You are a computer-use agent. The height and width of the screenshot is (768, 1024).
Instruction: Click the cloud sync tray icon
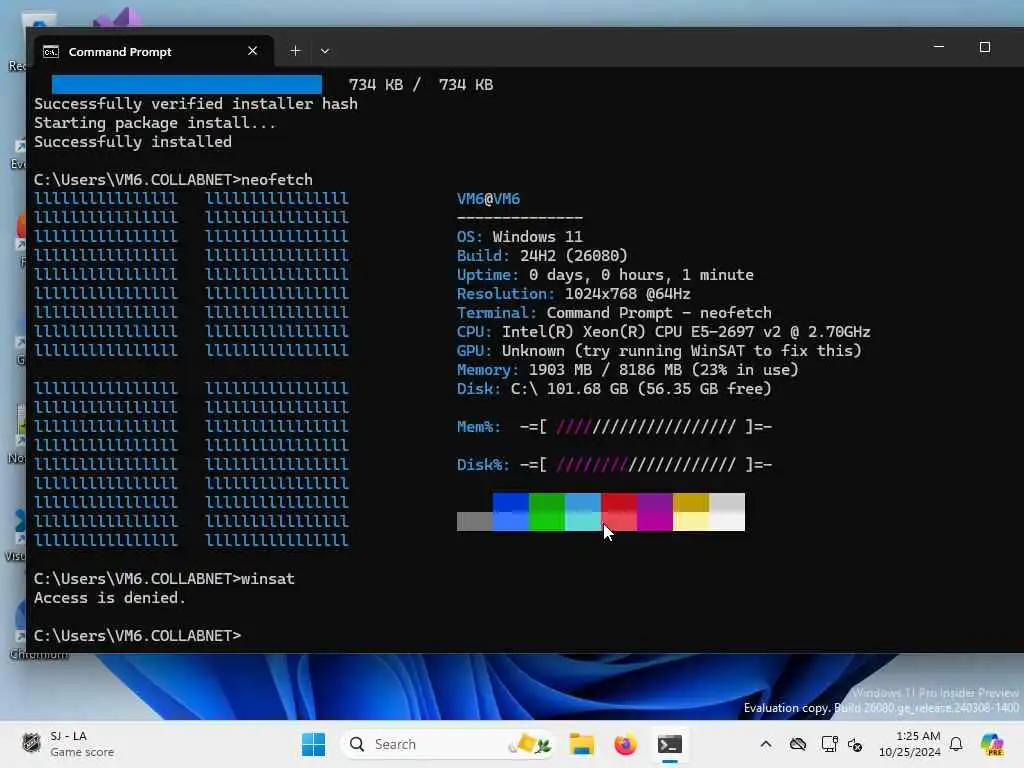click(x=797, y=744)
